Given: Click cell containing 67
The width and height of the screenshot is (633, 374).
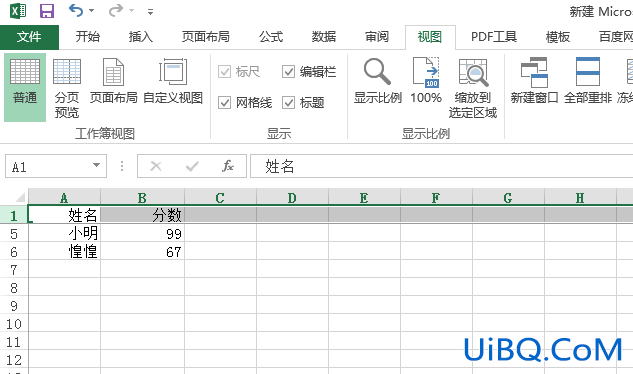Looking at the screenshot, I should point(142,252).
